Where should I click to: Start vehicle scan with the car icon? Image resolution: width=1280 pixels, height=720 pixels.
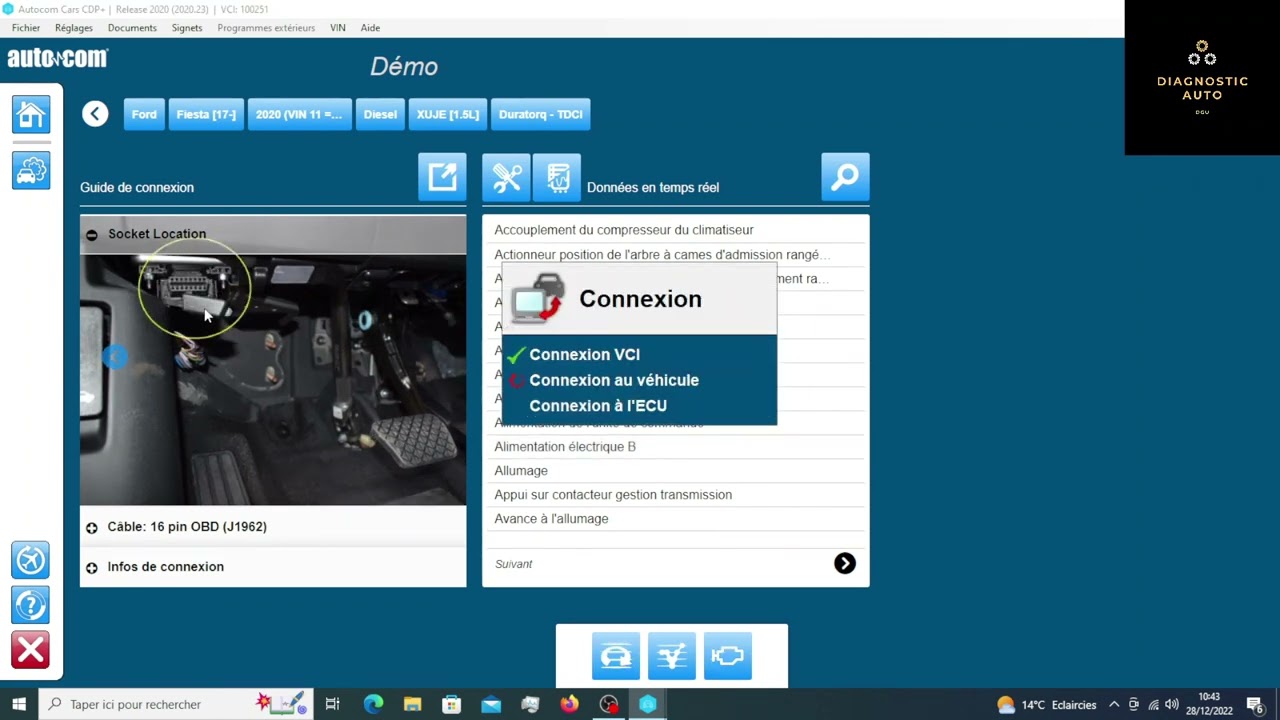coord(616,656)
